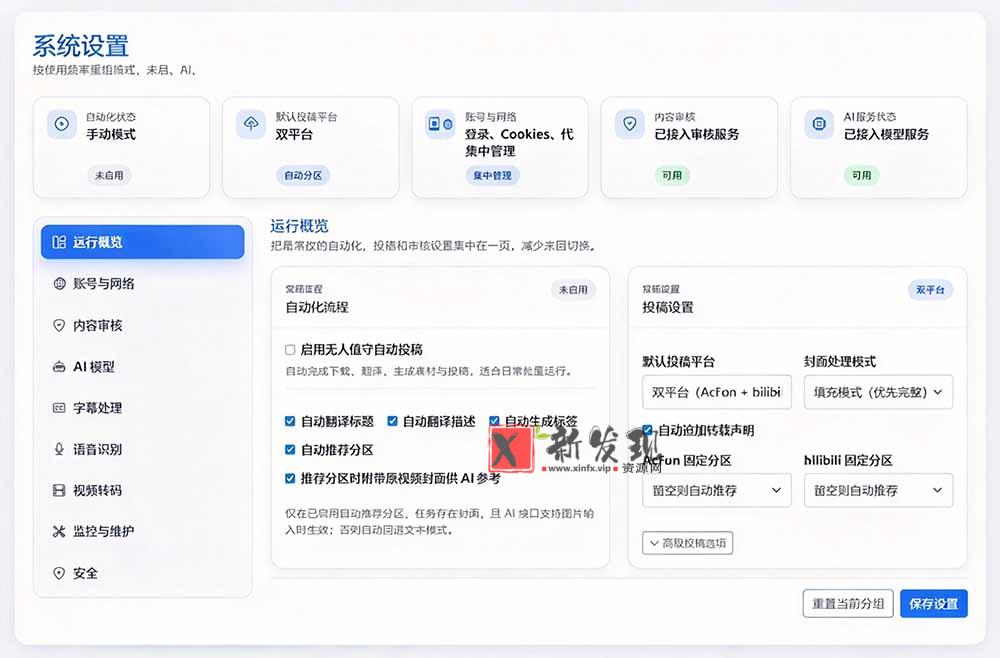Image resolution: width=1000 pixels, height=658 pixels.
Task: Click the 默认投稿平台 card upload cloud icon
Action: tap(251, 124)
